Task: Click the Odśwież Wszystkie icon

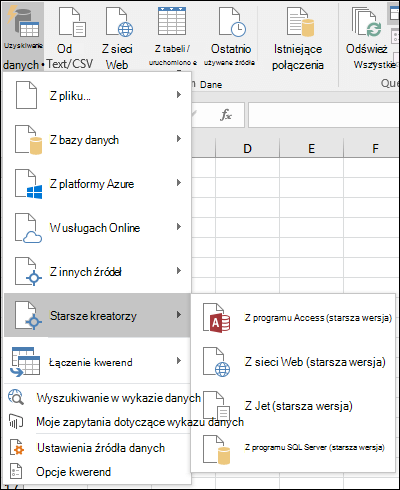Action: pyautogui.click(x=366, y=22)
